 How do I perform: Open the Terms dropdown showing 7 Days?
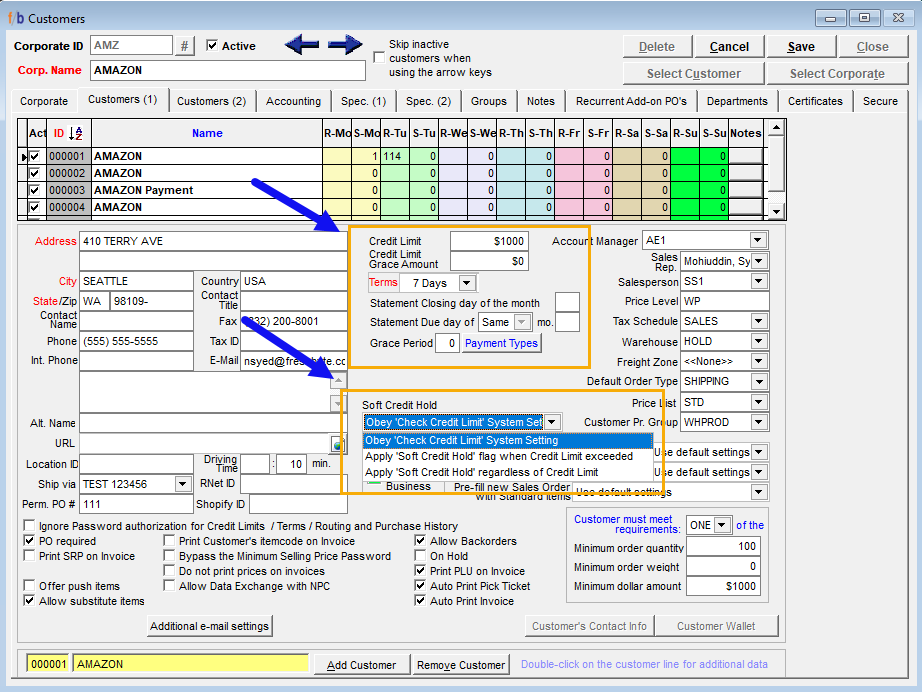pos(466,284)
